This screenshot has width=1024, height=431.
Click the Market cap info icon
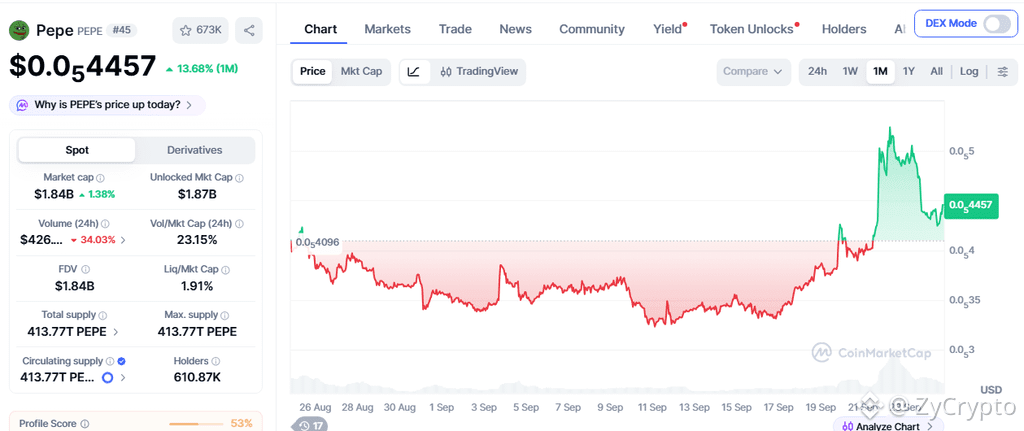point(100,178)
